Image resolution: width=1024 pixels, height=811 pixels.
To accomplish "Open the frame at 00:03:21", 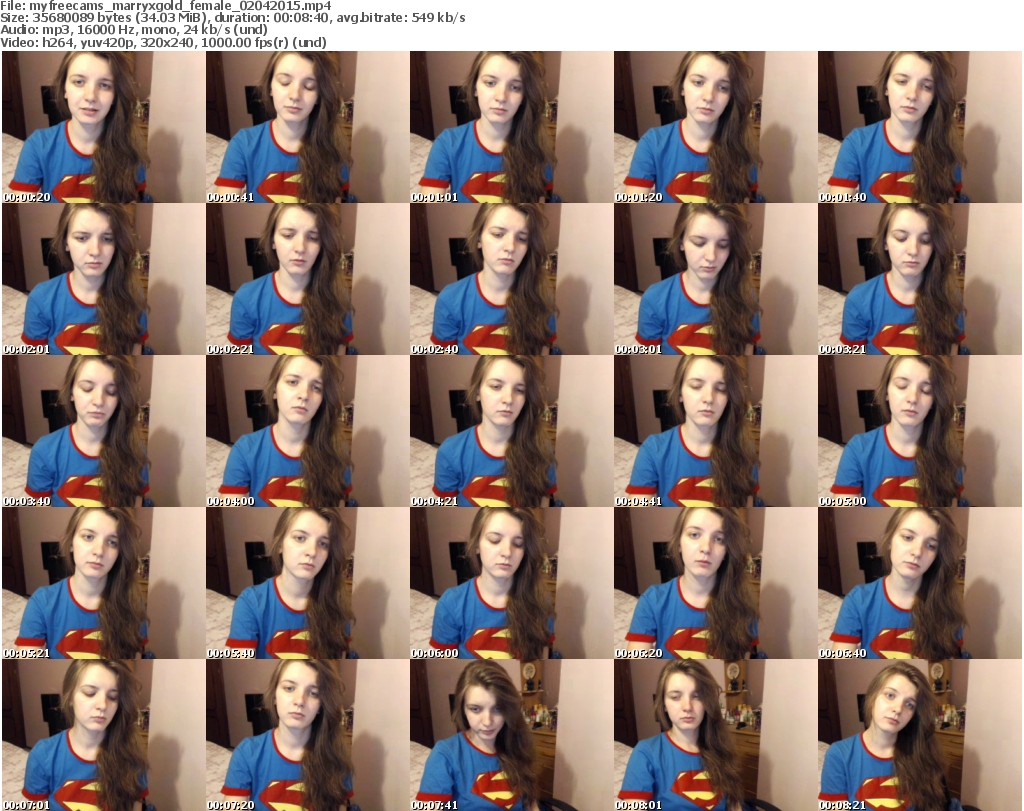I will tap(920, 279).
